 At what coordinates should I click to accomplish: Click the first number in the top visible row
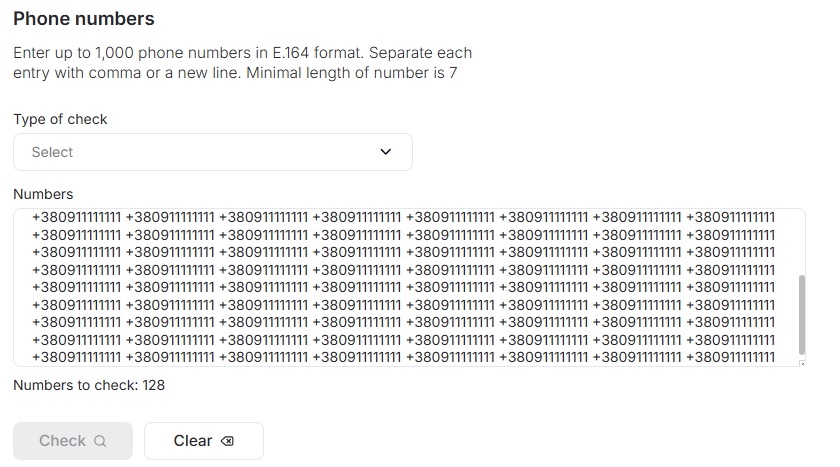77,217
